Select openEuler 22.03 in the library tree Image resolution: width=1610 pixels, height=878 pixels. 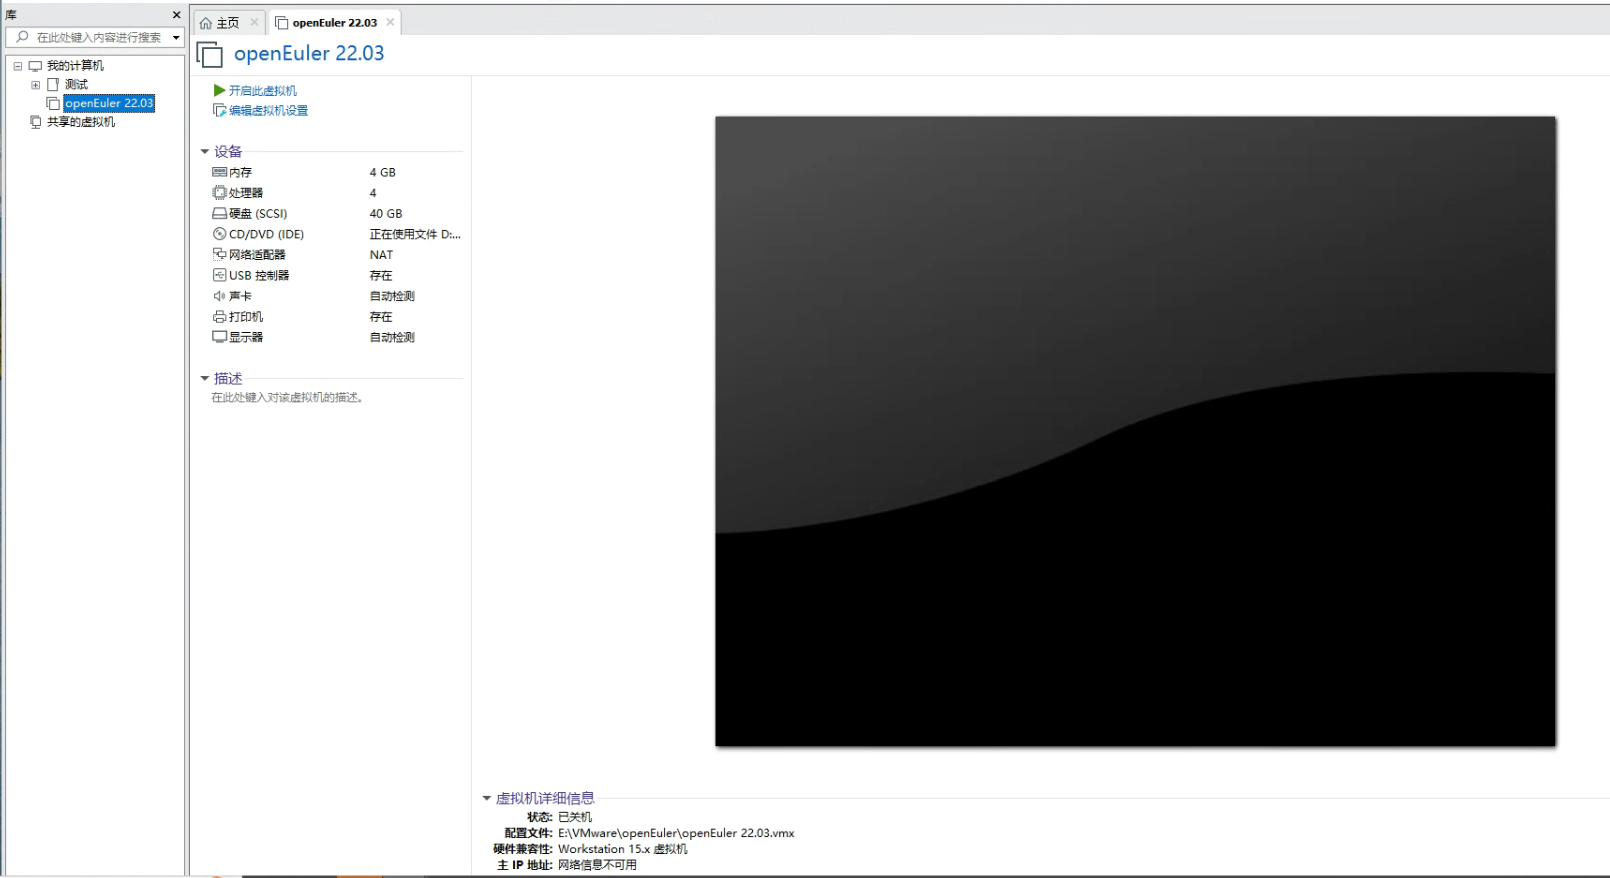(x=109, y=103)
